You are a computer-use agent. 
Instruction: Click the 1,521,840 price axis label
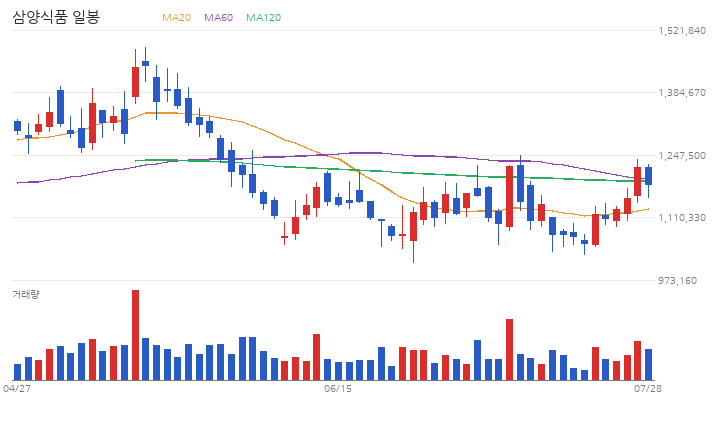(x=682, y=31)
